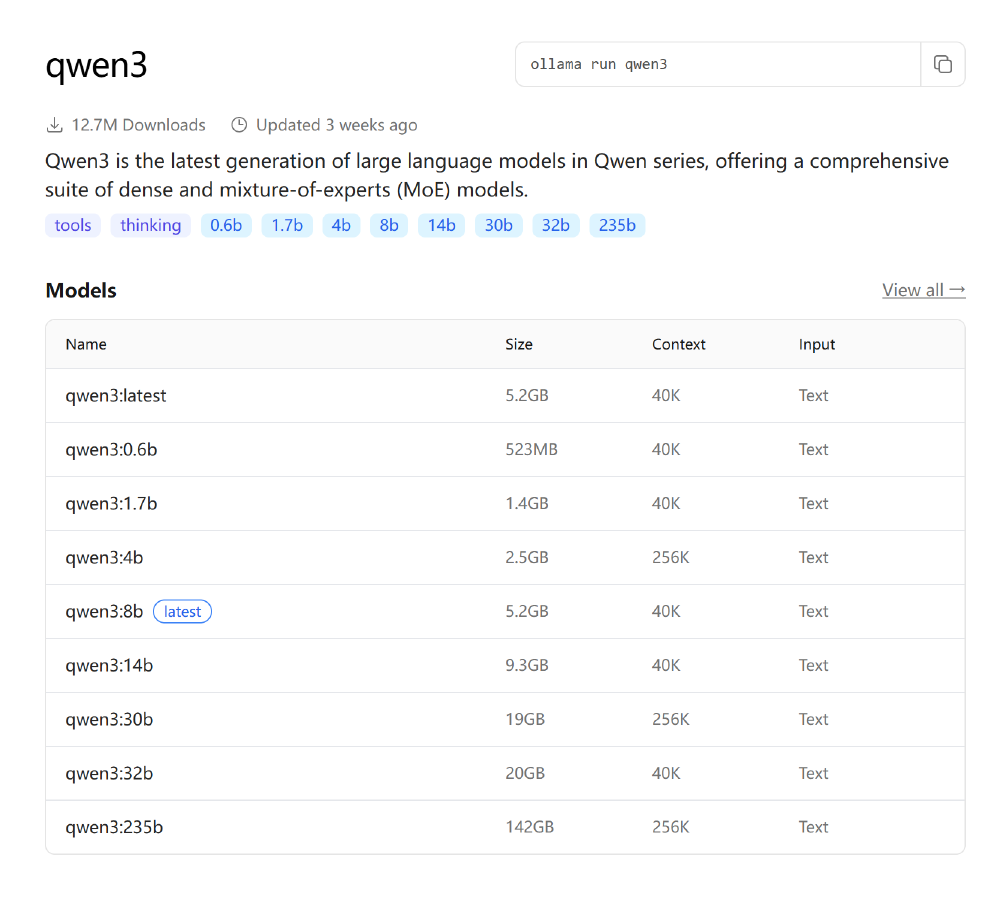Open the qwen3:latest model row

[x=116, y=396]
